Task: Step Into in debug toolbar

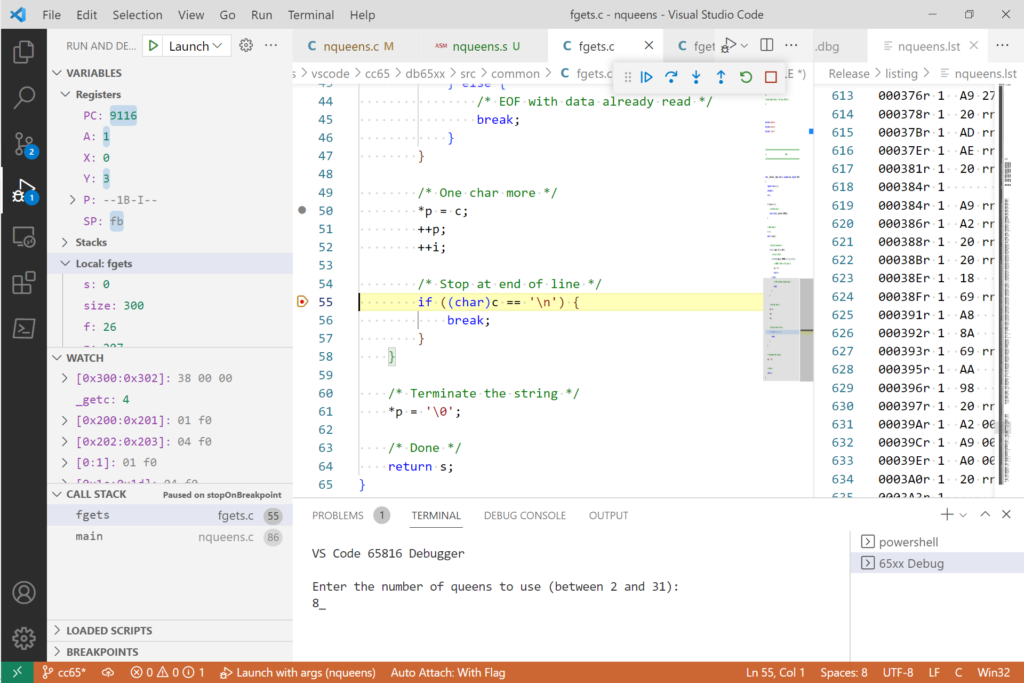Action: [x=696, y=77]
